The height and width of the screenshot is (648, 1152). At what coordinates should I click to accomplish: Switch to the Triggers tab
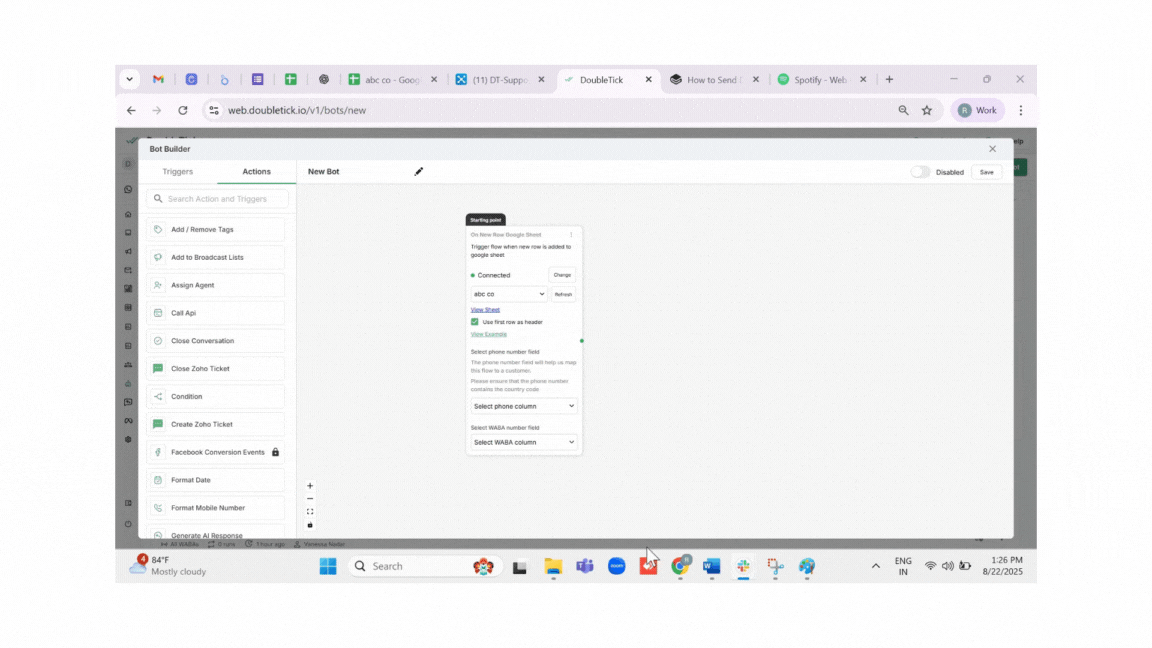pos(178,172)
